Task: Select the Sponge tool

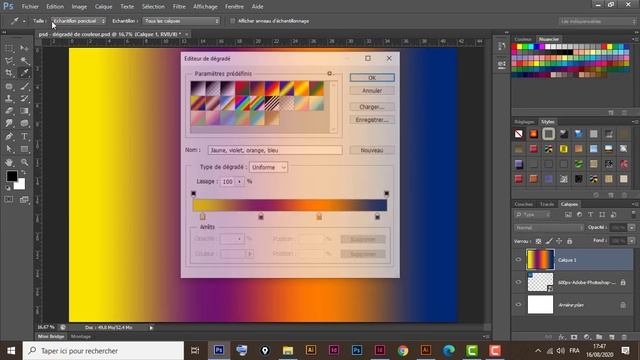Action: coord(24,123)
